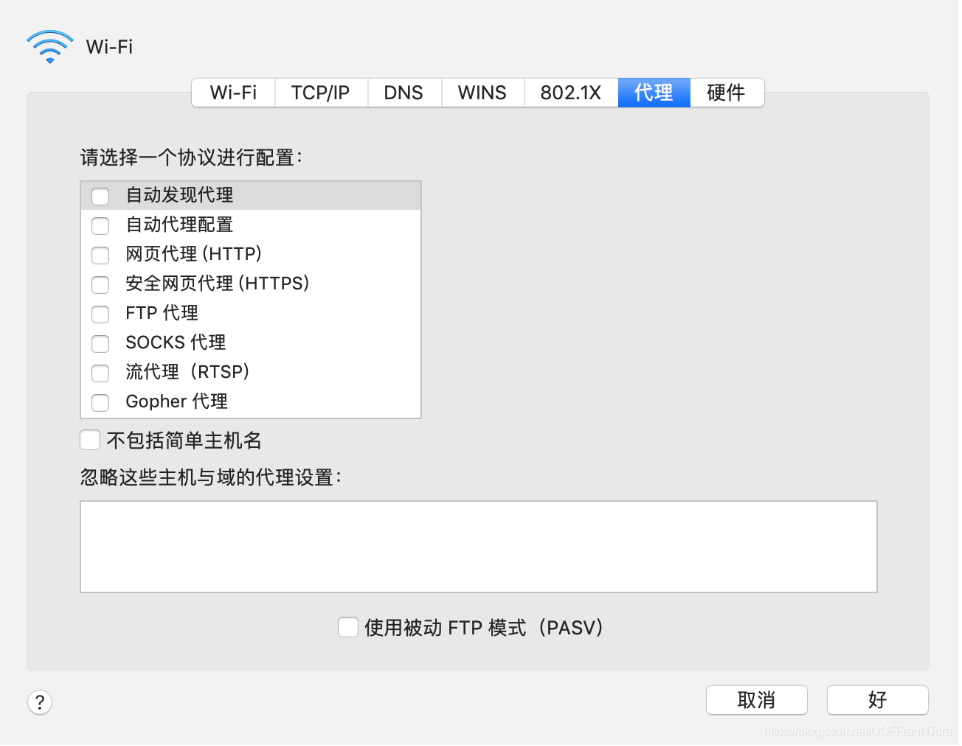Enable SOCKS 代理 checkbox
The width and height of the screenshot is (962, 746).
point(100,344)
